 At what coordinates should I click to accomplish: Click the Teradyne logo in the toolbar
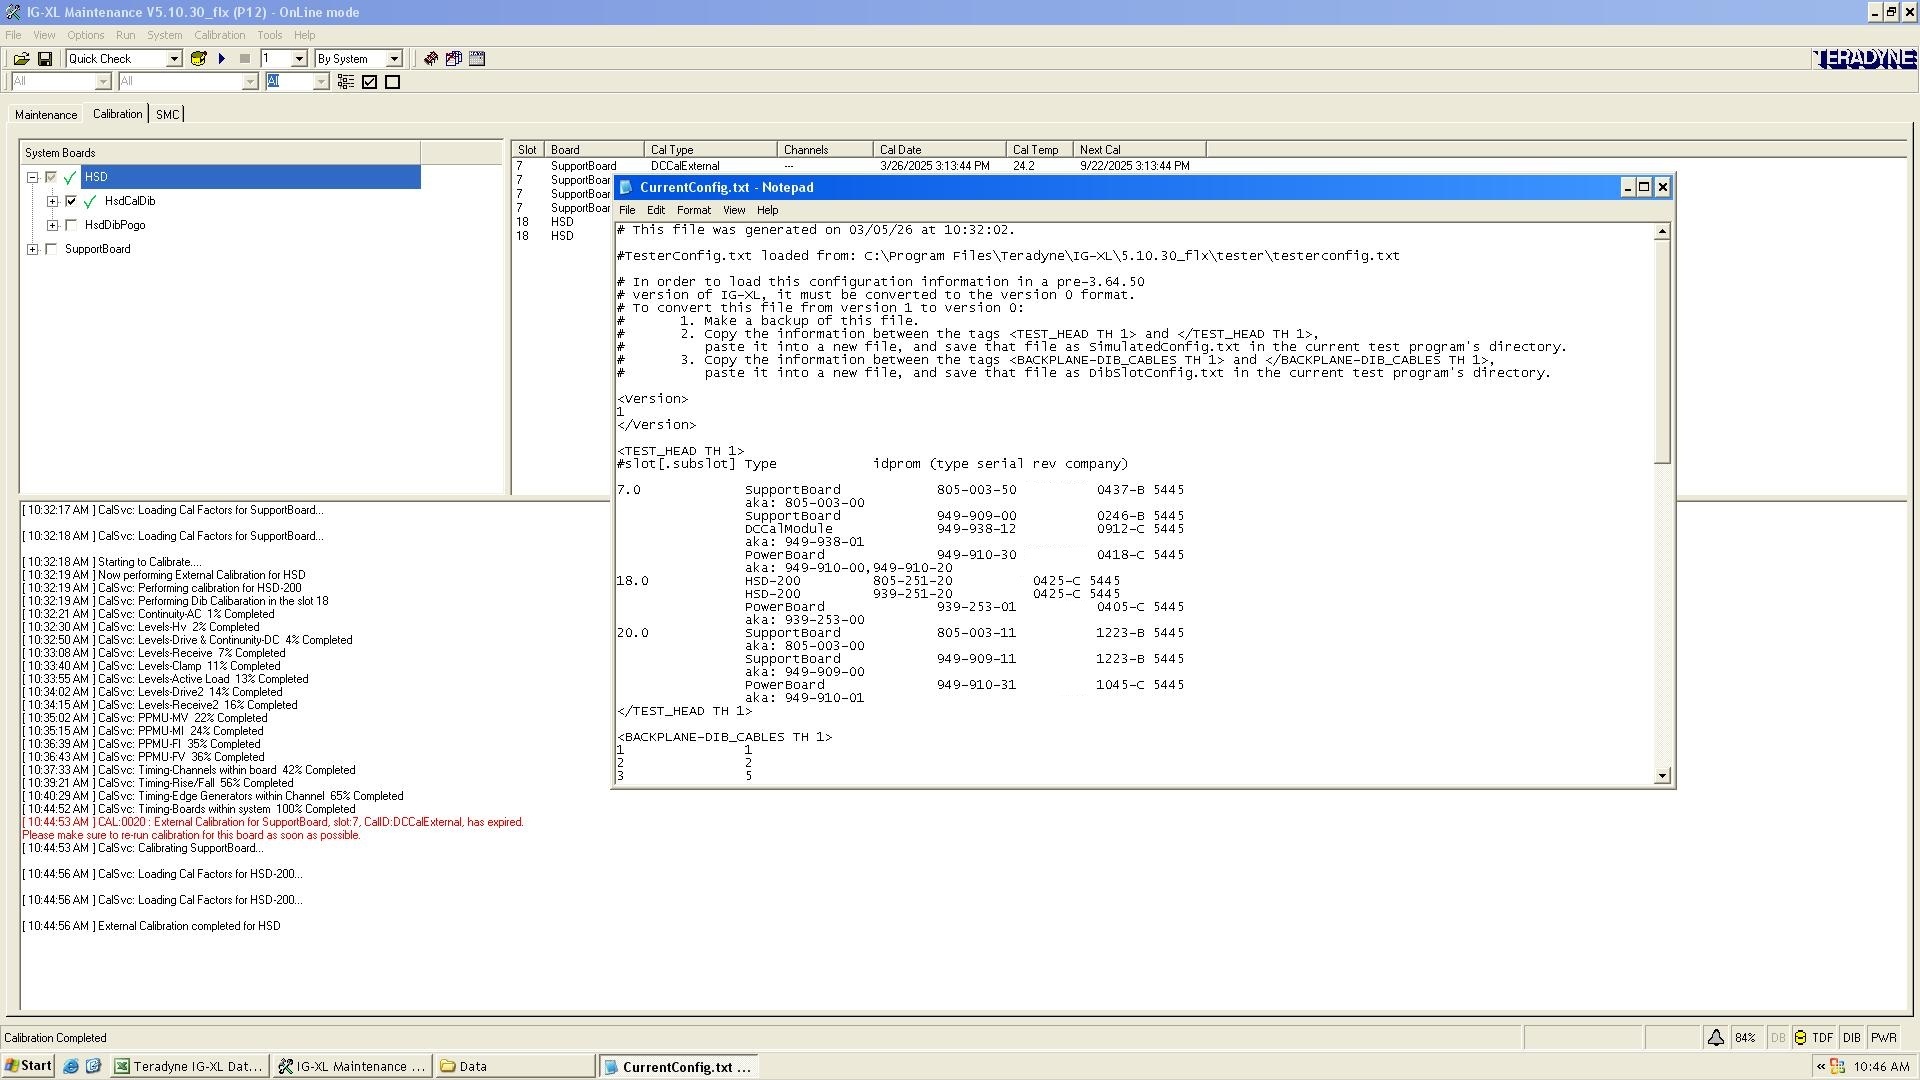point(1864,59)
